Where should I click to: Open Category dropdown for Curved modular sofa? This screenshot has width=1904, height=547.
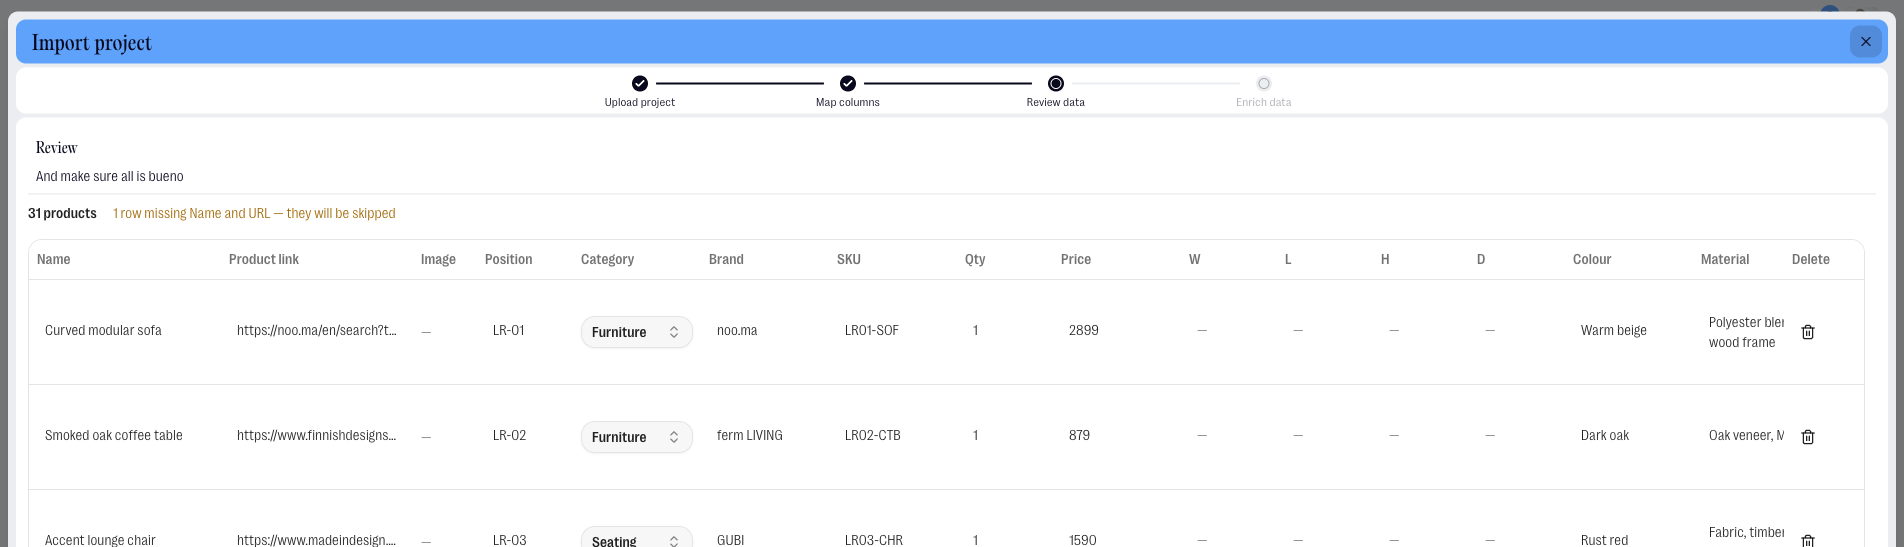coord(636,332)
